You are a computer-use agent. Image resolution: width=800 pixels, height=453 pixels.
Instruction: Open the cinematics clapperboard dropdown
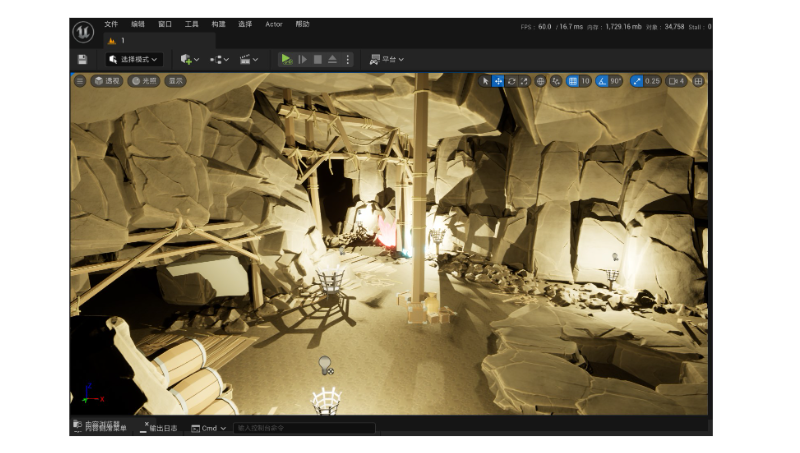248,60
